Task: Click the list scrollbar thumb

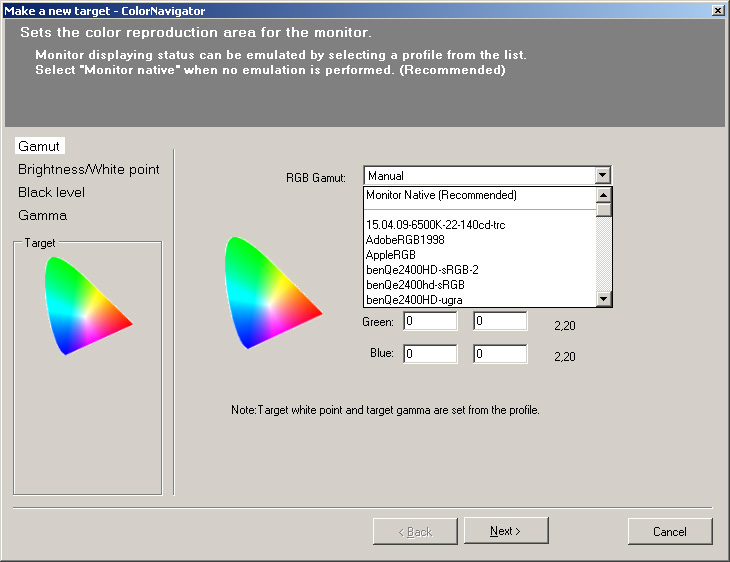Action: [603, 210]
